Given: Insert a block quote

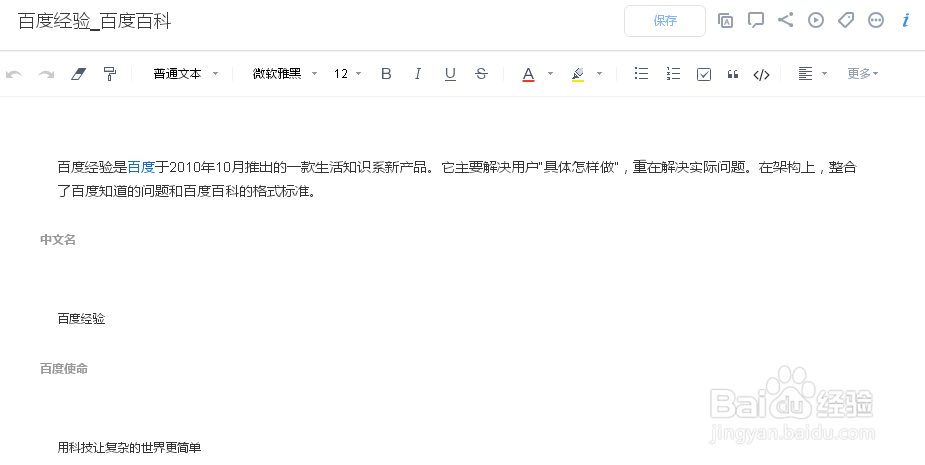Looking at the screenshot, I should 733,74.
